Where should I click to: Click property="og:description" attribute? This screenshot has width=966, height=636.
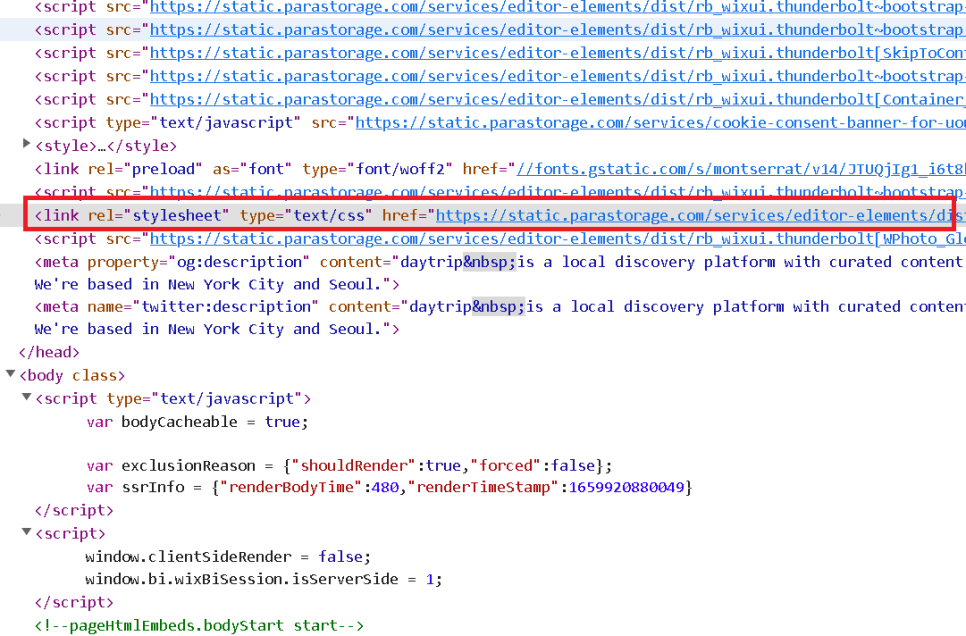click(x=198, y=263)
